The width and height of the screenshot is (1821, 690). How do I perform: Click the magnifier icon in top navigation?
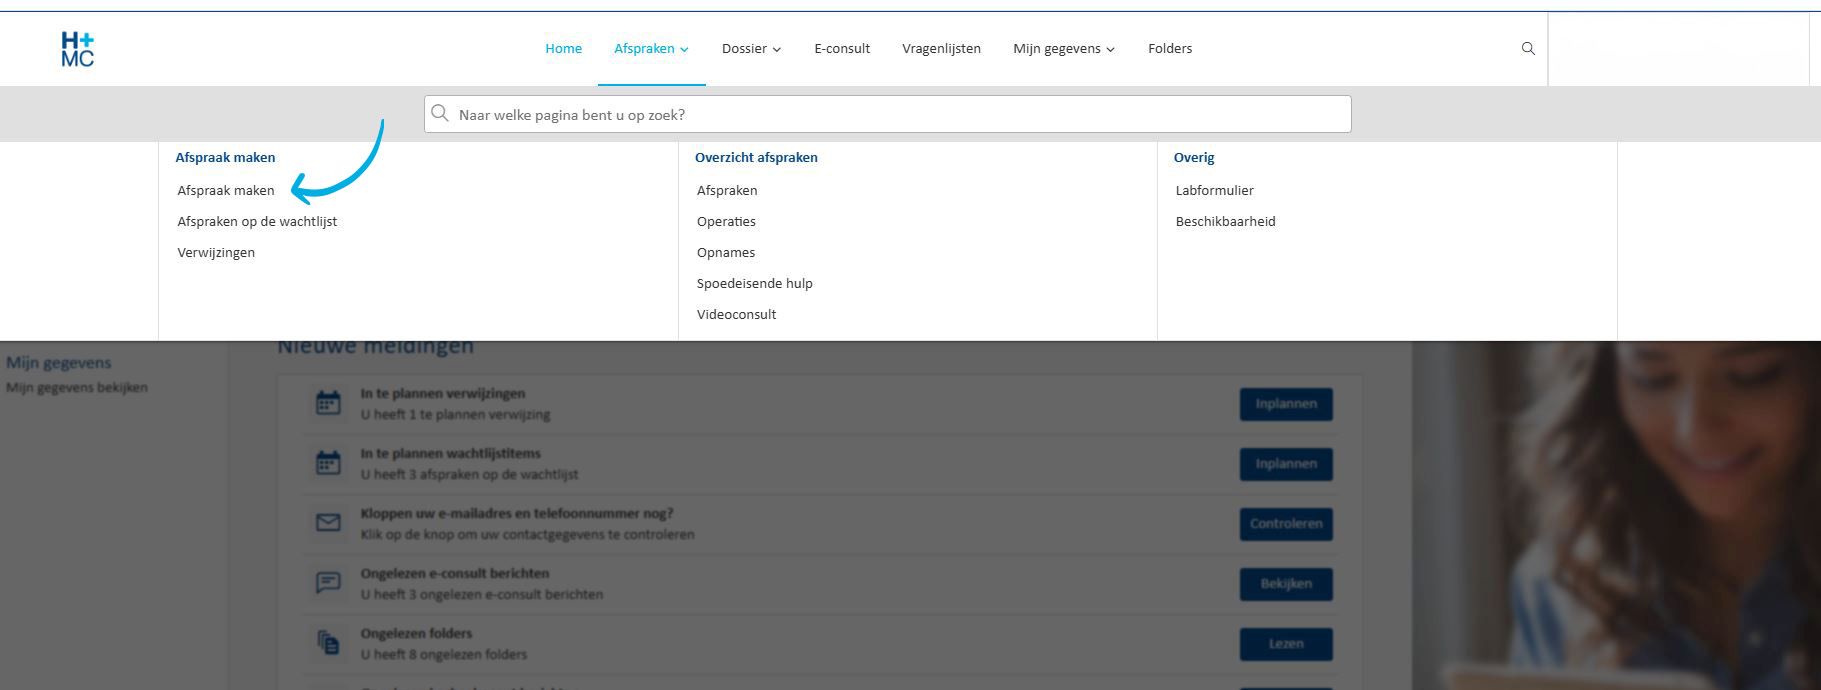(1527, 49)
